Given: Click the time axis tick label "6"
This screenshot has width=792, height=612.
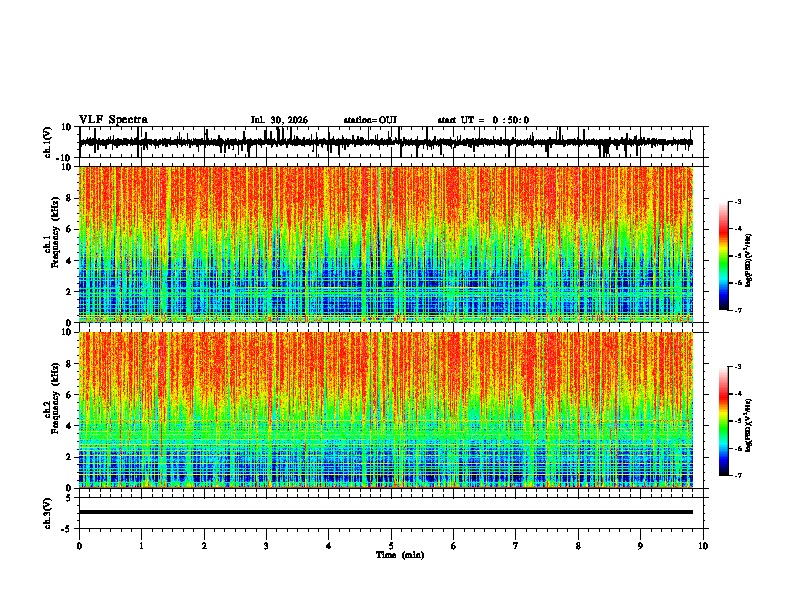Looking at the screenshot, I should point(454,546).
